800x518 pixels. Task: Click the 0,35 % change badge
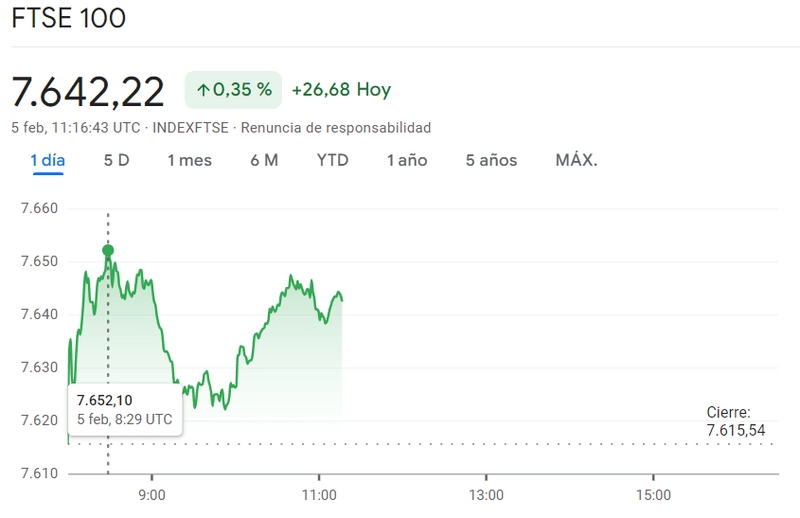coord(233,90)
